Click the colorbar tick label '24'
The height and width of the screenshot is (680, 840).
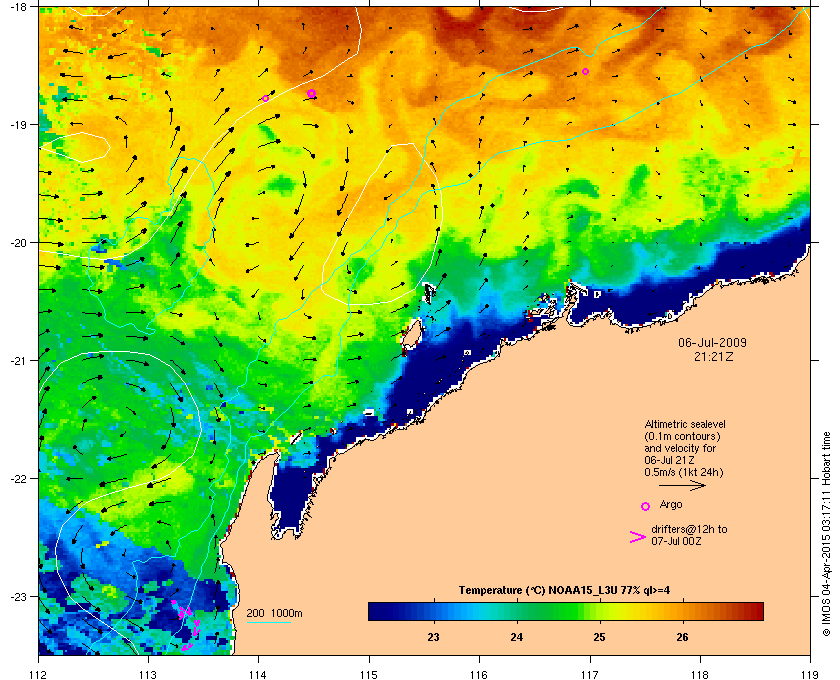(x=516, y=637)
